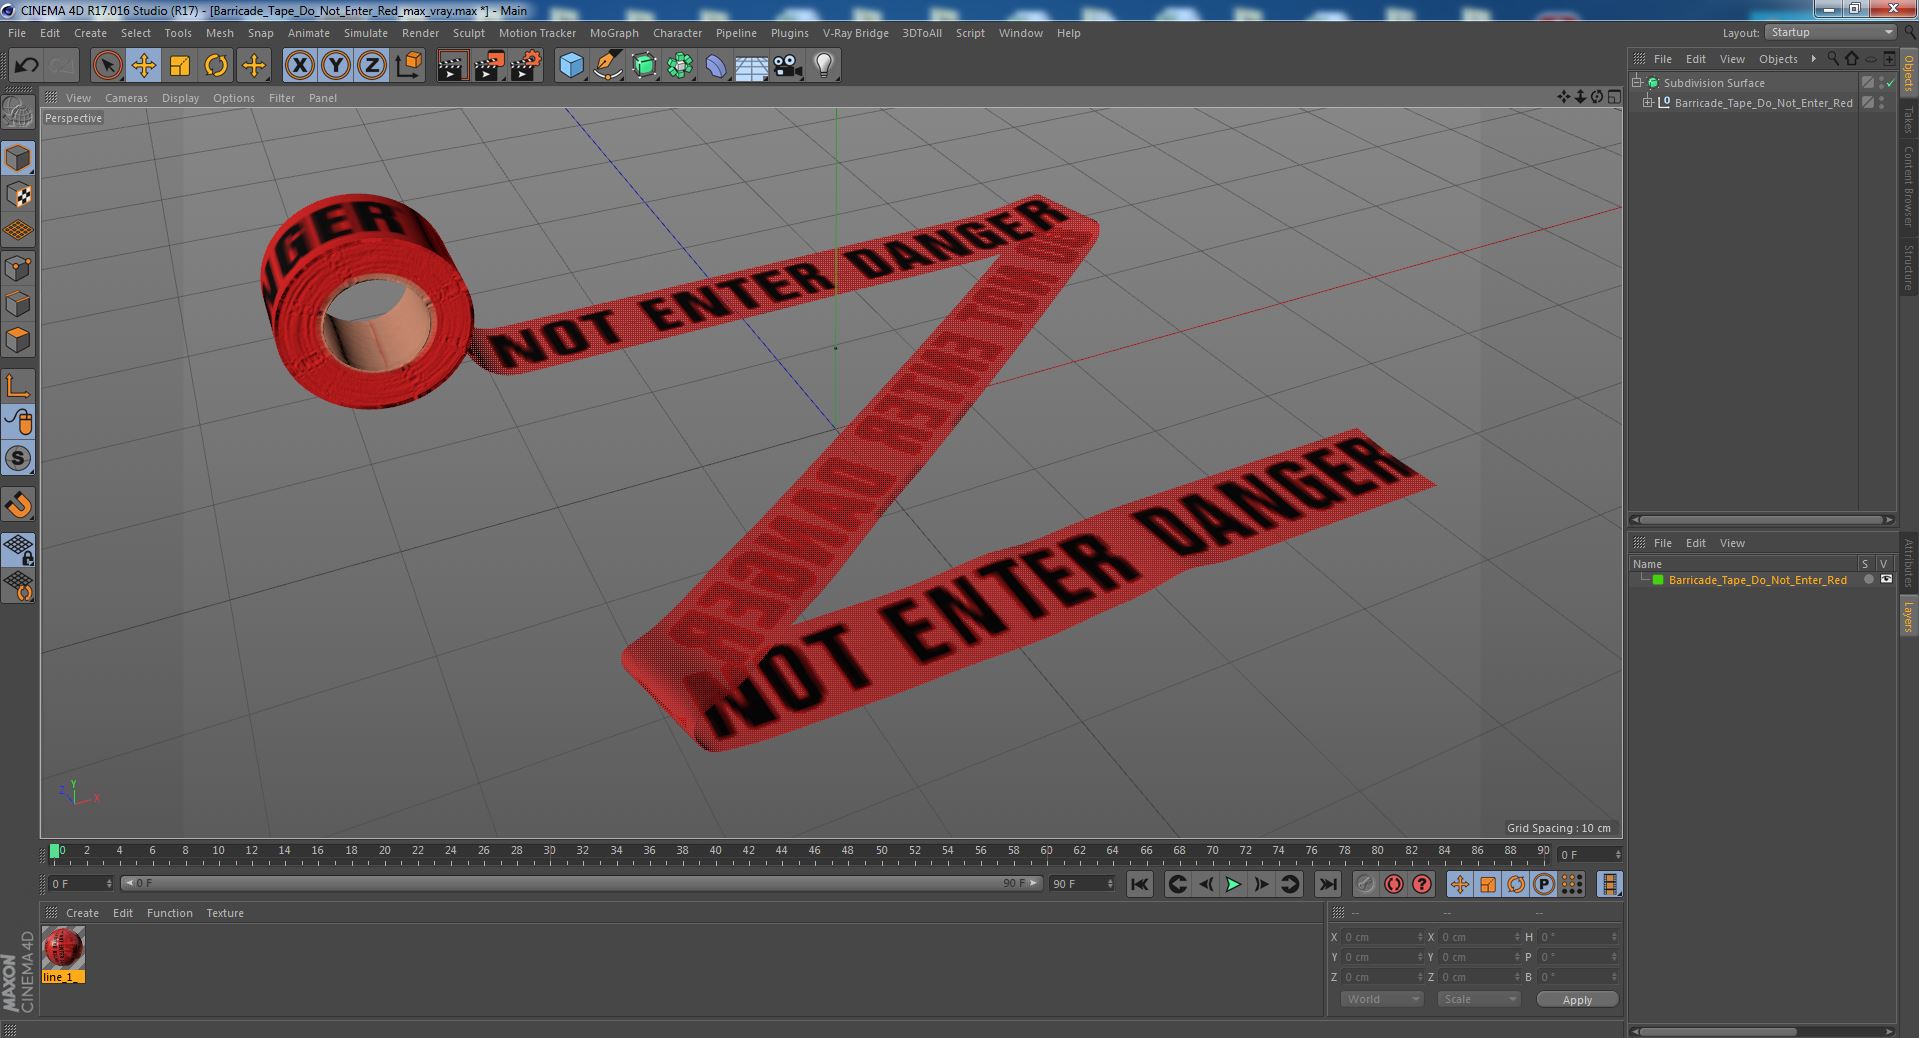This screenshot has width=1919, height=1038.
Task: Open the World coordinate dropdown
Action: point(1381,999)
